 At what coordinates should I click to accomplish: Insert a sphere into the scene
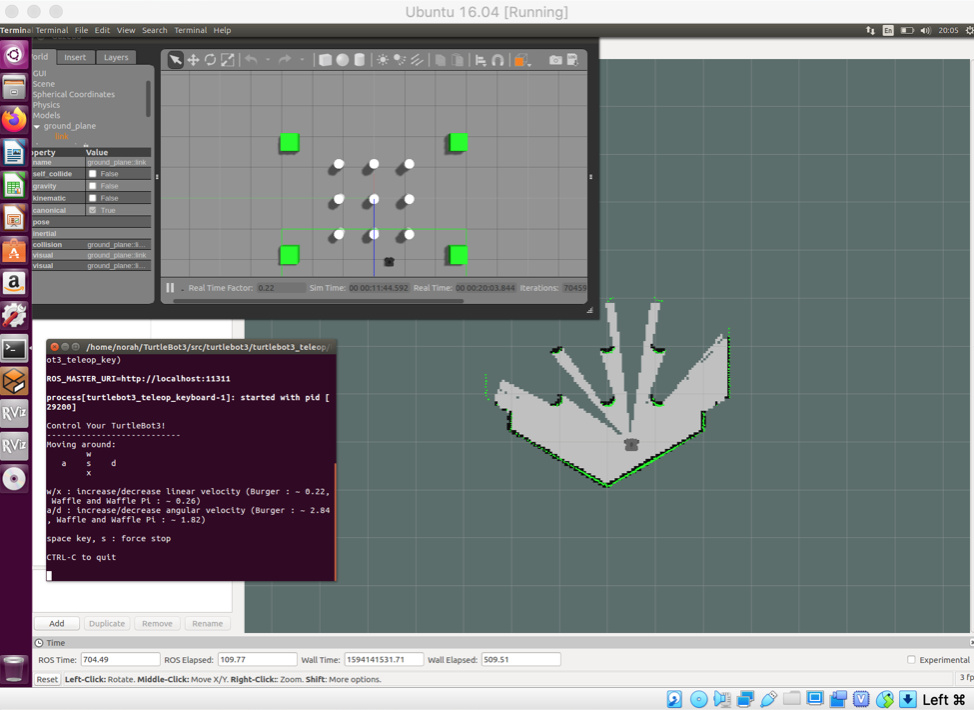[x=342, y=59]
